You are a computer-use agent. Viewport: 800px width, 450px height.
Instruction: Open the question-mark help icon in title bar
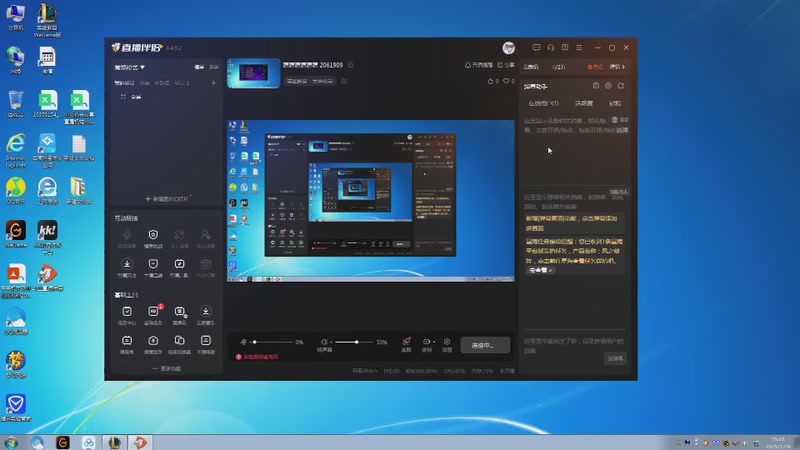(x=565, y=47)
